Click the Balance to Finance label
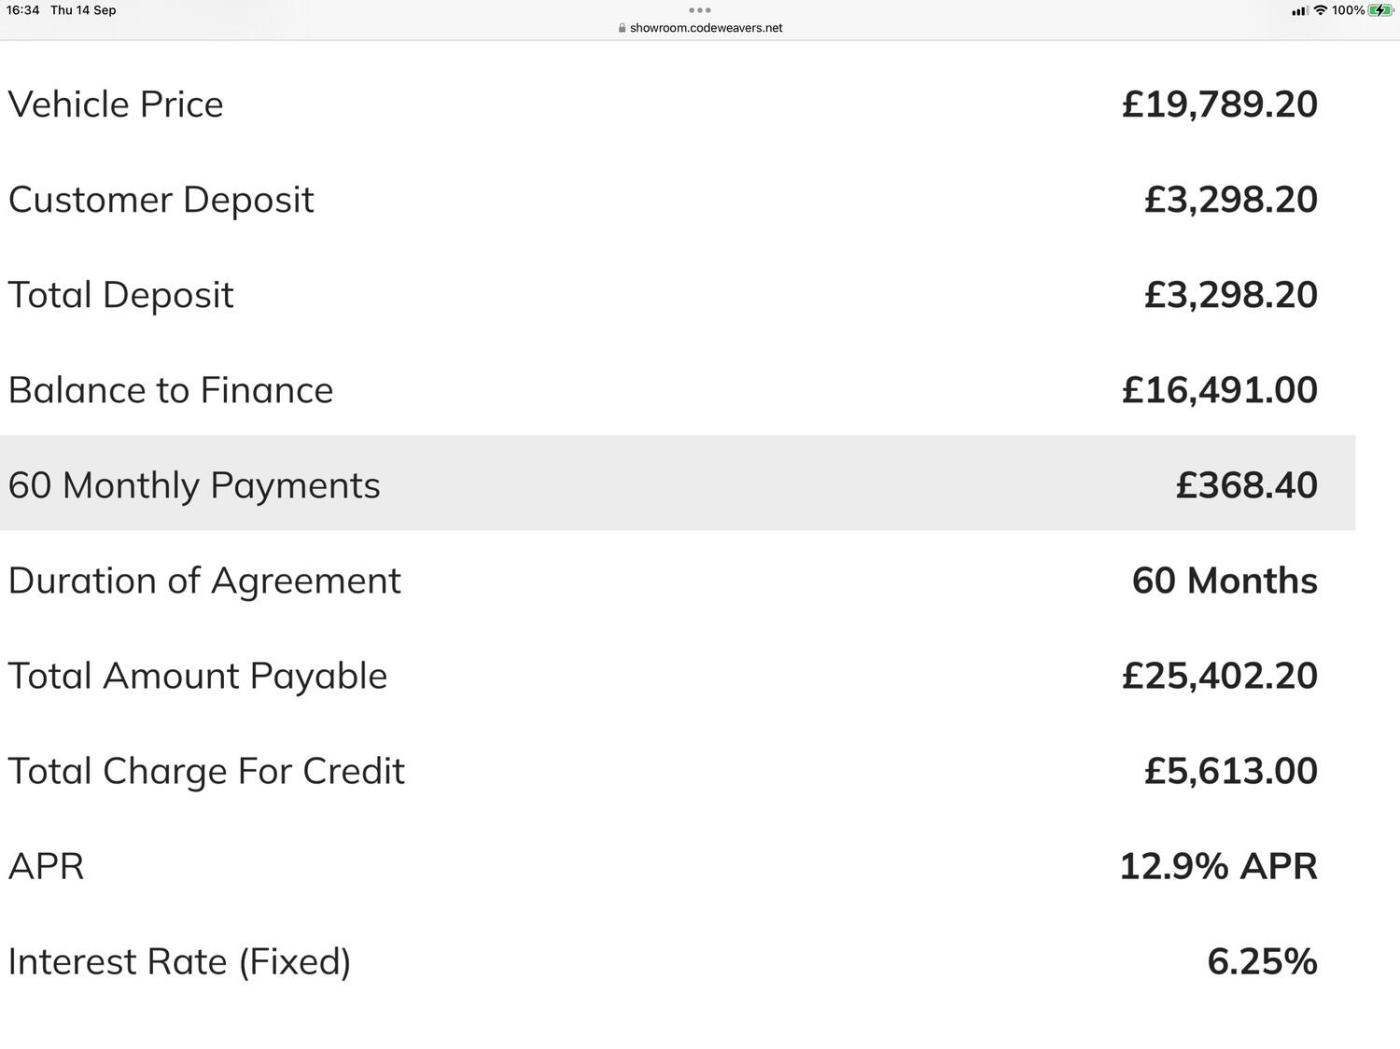The width and height of the screenshot is (1400, 1049). coord(171,390)
